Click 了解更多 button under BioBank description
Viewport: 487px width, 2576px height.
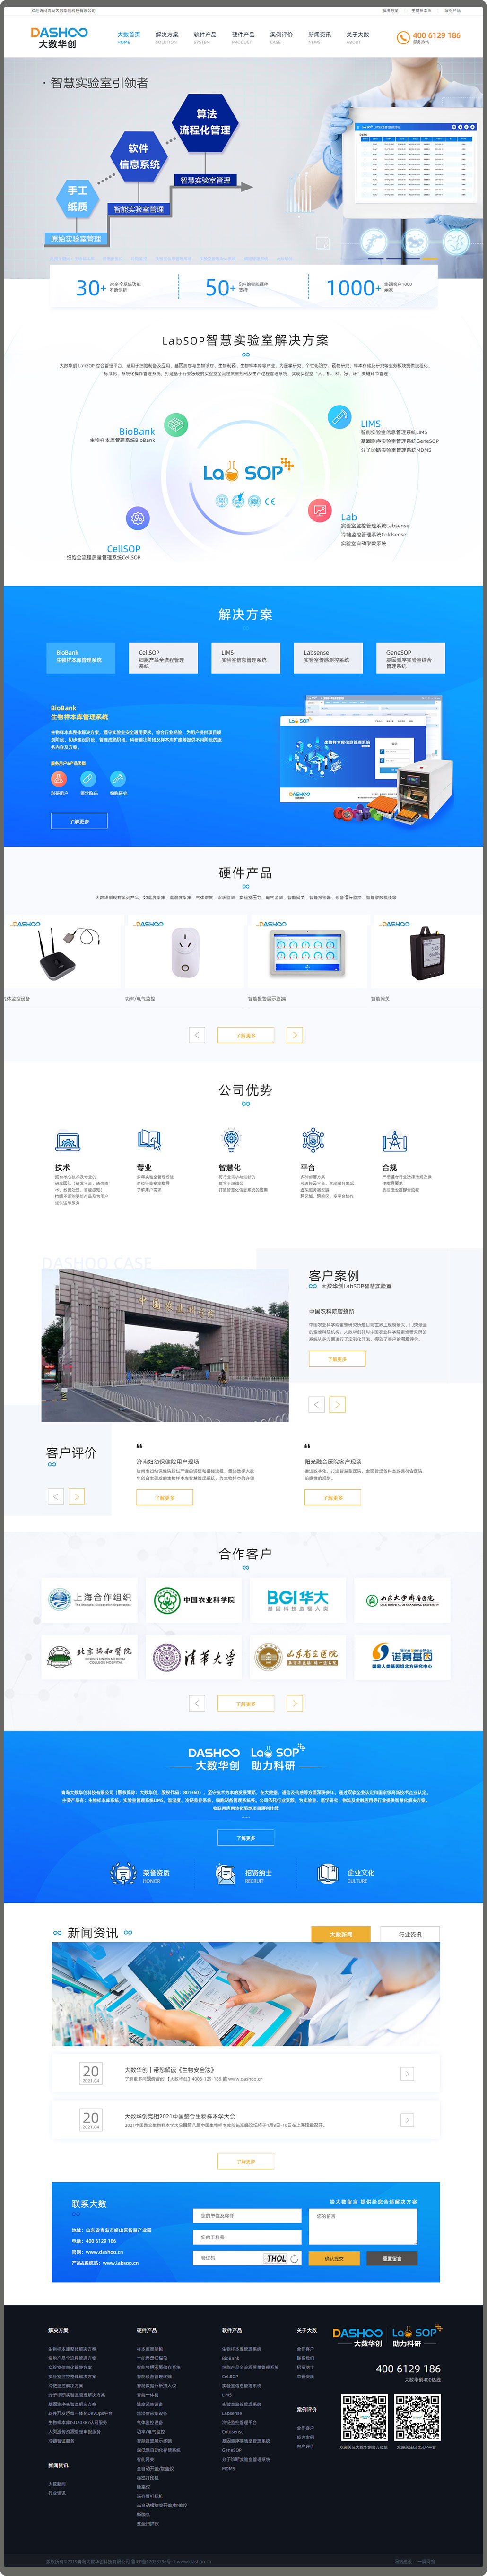click(79, 821)
